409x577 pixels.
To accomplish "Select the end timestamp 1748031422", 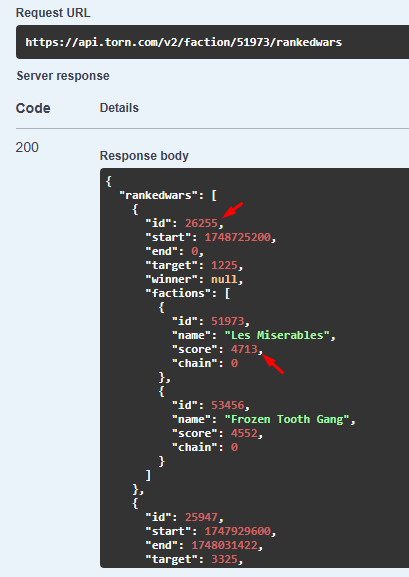I will point(225,545).
